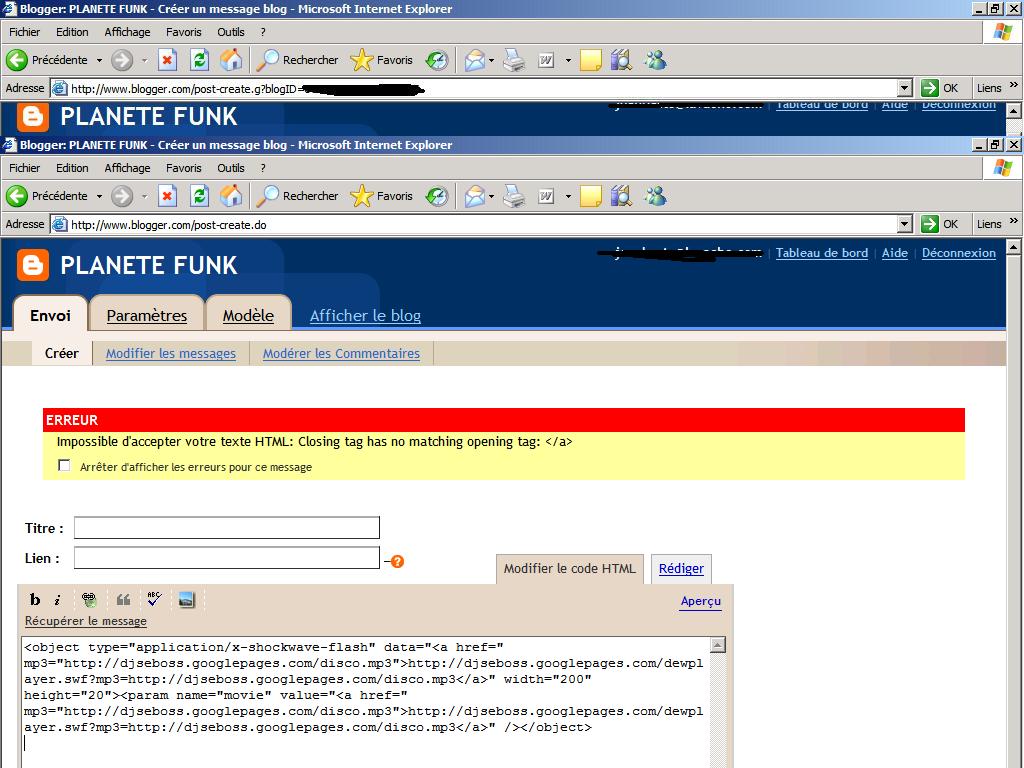
Task: Open the Outils menu in the front window
Action: pyautogui.click(x=231, y=168)
